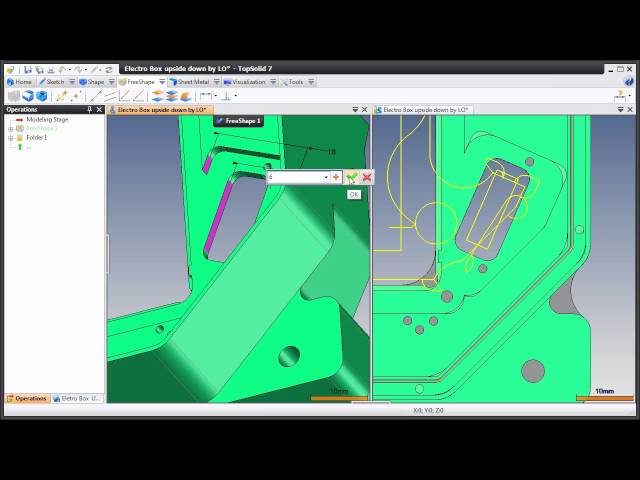Close the Operations panel
Image resolution: width=640 pixels, height=480 pixels.
[99, 110]
